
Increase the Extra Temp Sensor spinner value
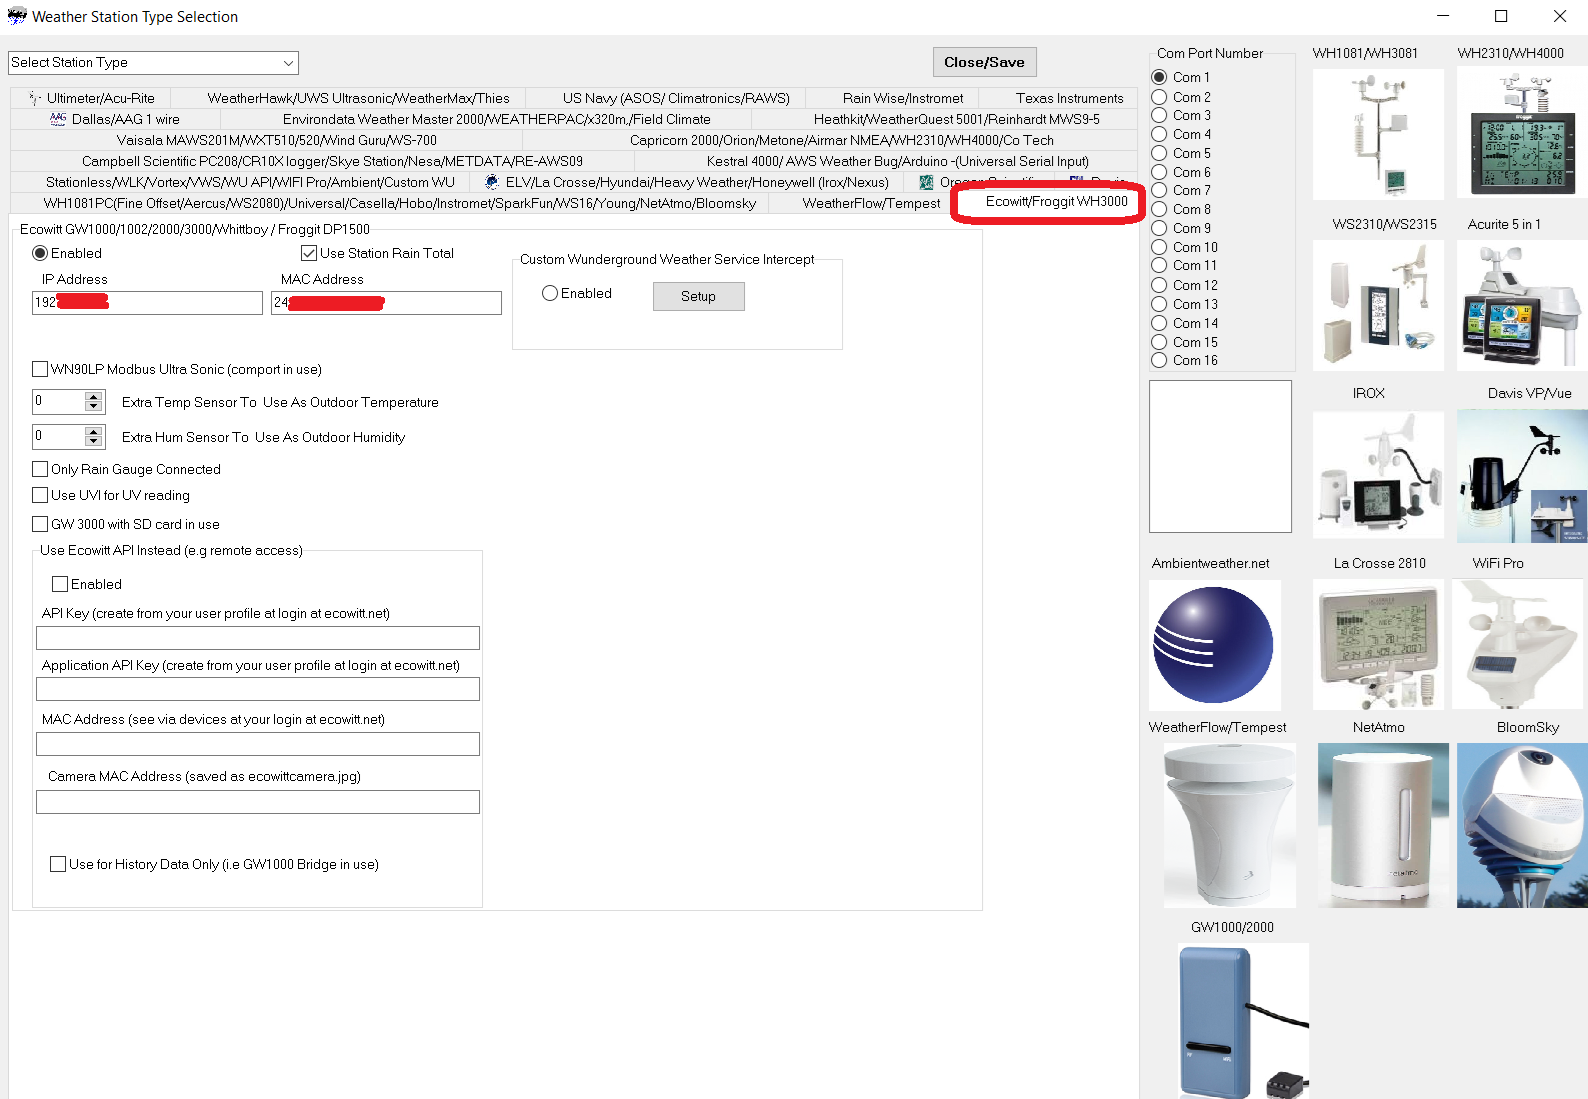[94, 397]
